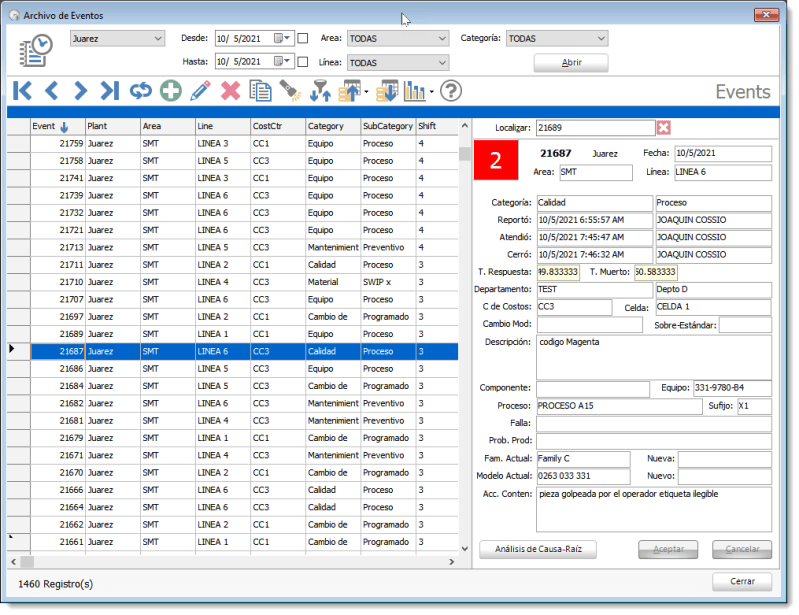
Task: Toggle the Hasta date checkbox
Action: [x=303, y=62]
